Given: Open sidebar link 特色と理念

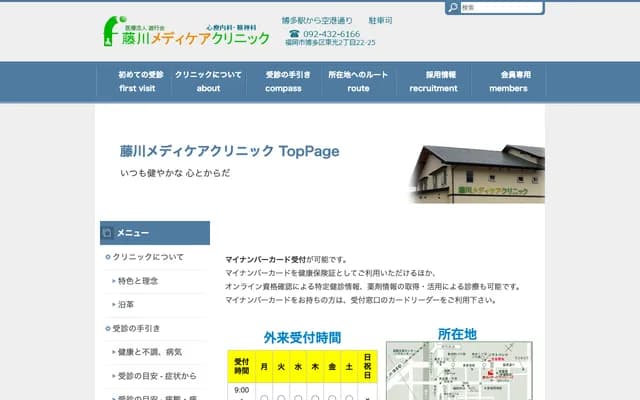Looking at the screenshot, I should click(x=138, y=281).
